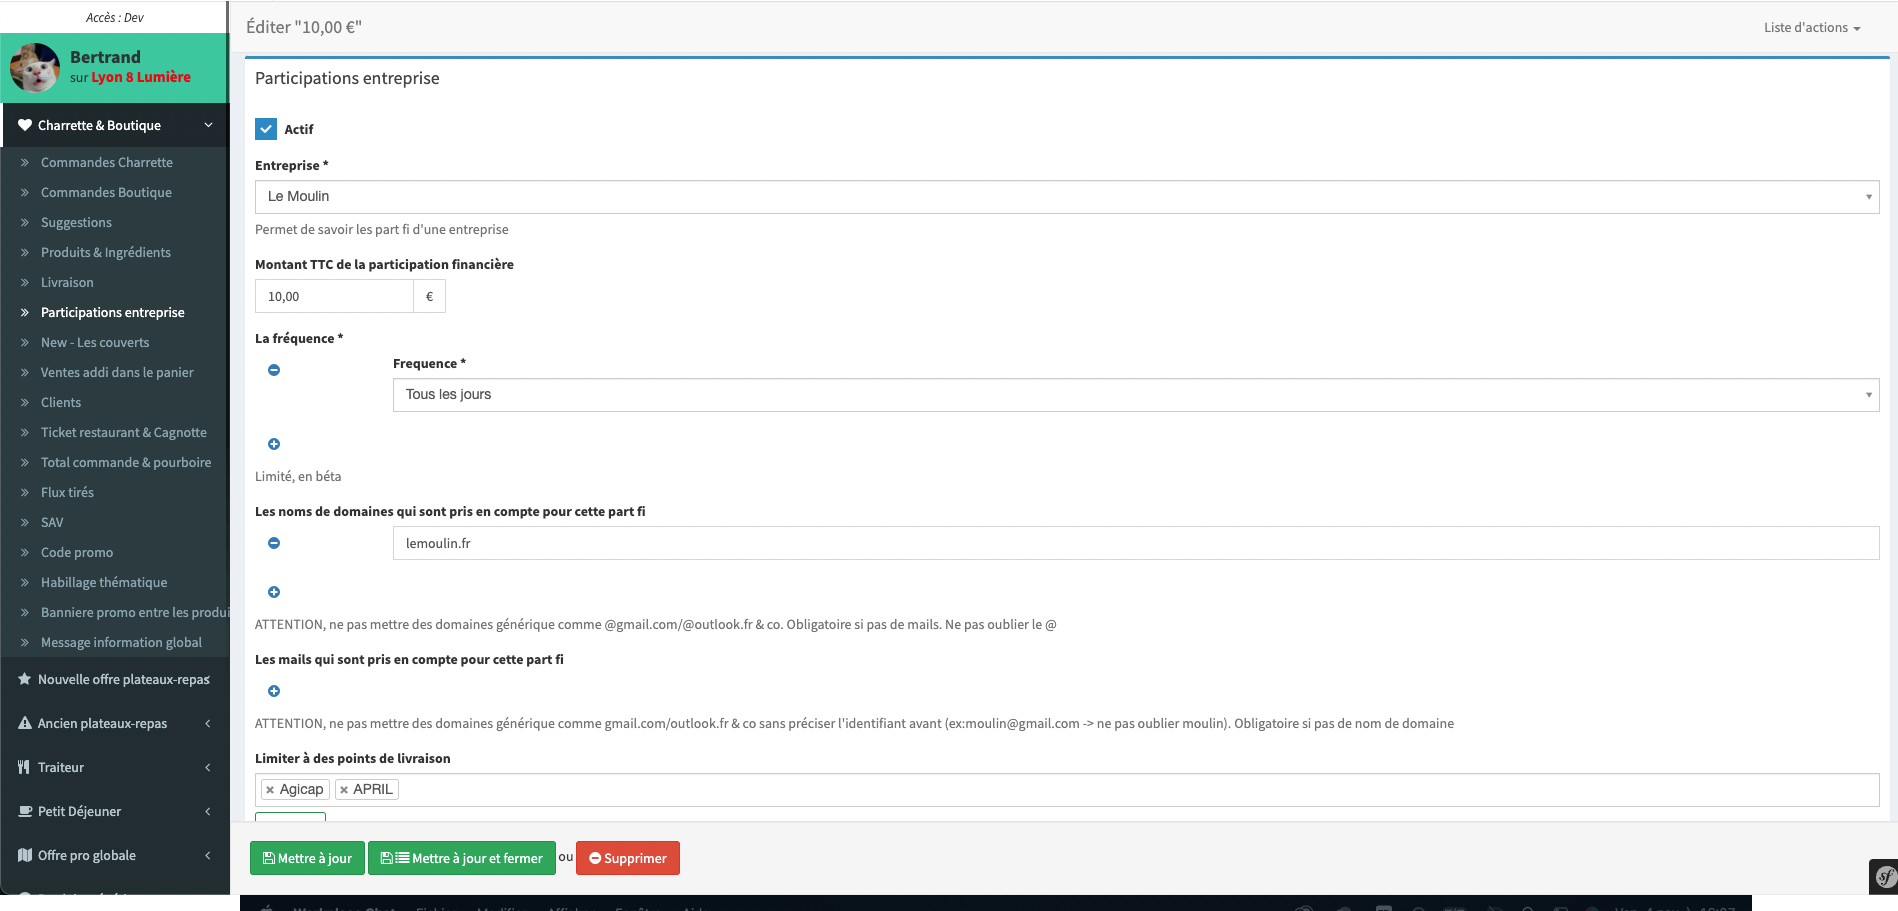
Task: Open the Livraison sidebar item
Action: tap(67, 282)
